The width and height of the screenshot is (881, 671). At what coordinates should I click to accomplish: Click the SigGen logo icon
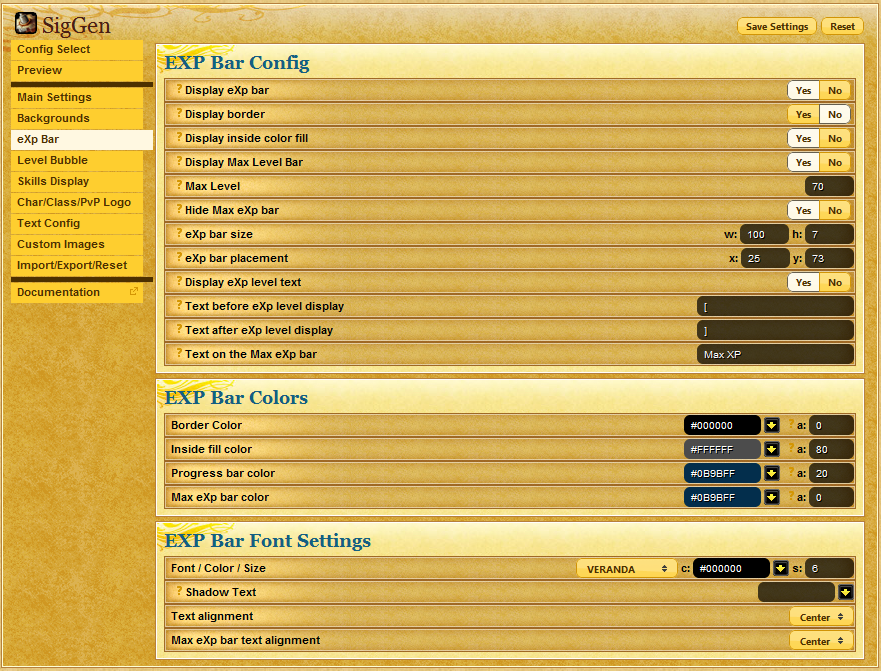point(26,23)
